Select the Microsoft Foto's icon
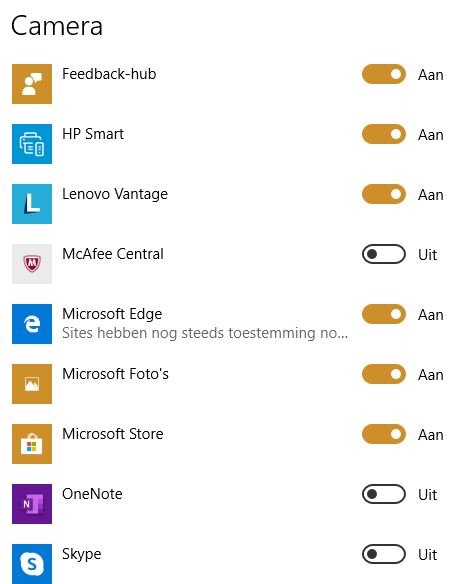This screenshot has height=584, width=454. tap(32, 384)
